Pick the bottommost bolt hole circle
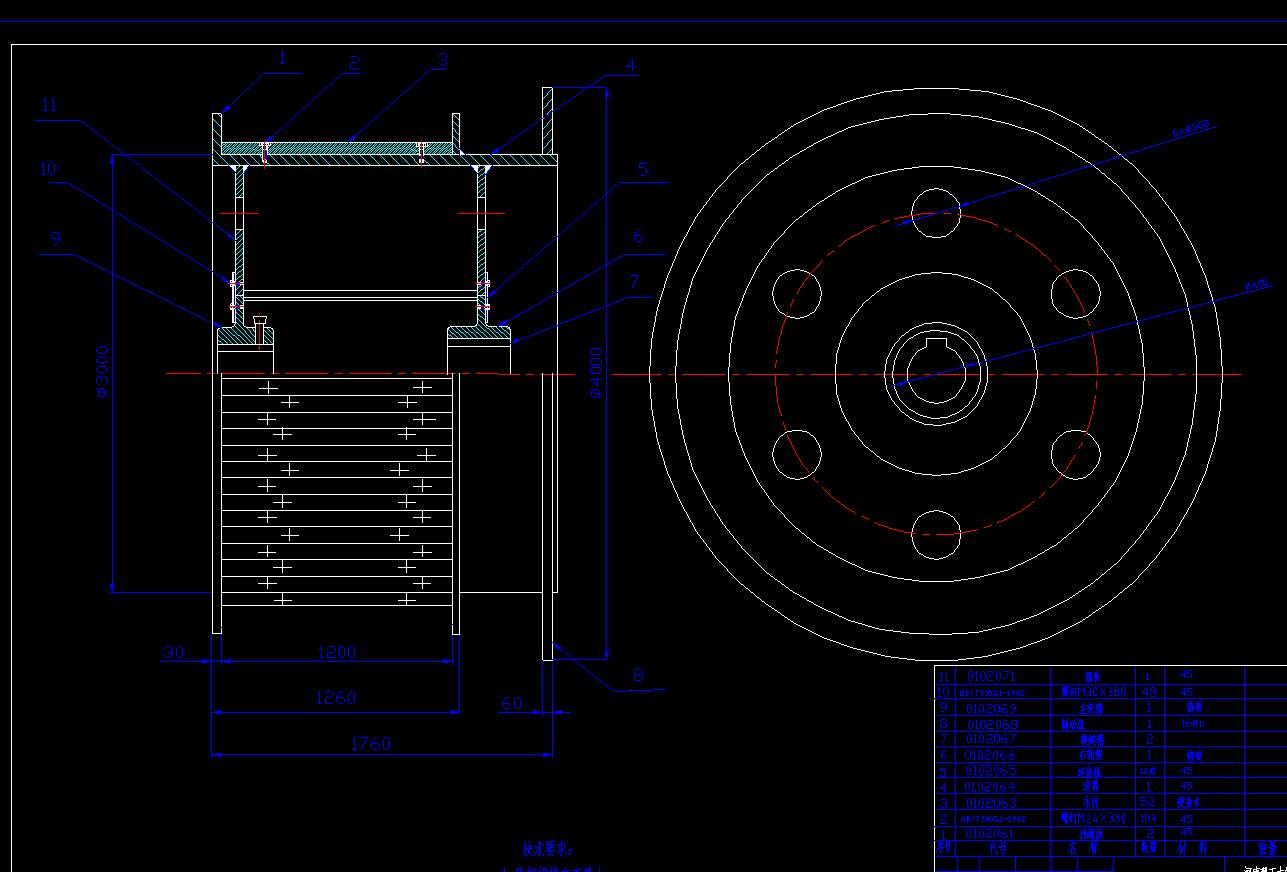The height and width of the screenshot is (872, 1287). [x=937, y=535]
